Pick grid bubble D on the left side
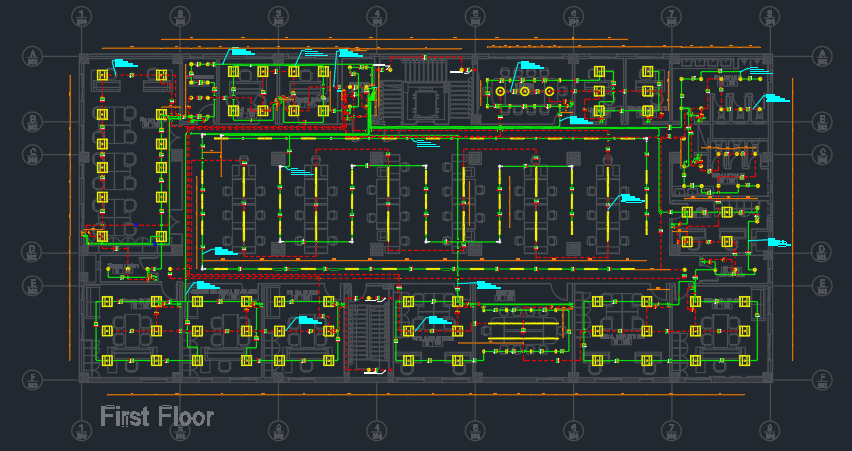Viewport: 852px width, 451px height. 33,253
